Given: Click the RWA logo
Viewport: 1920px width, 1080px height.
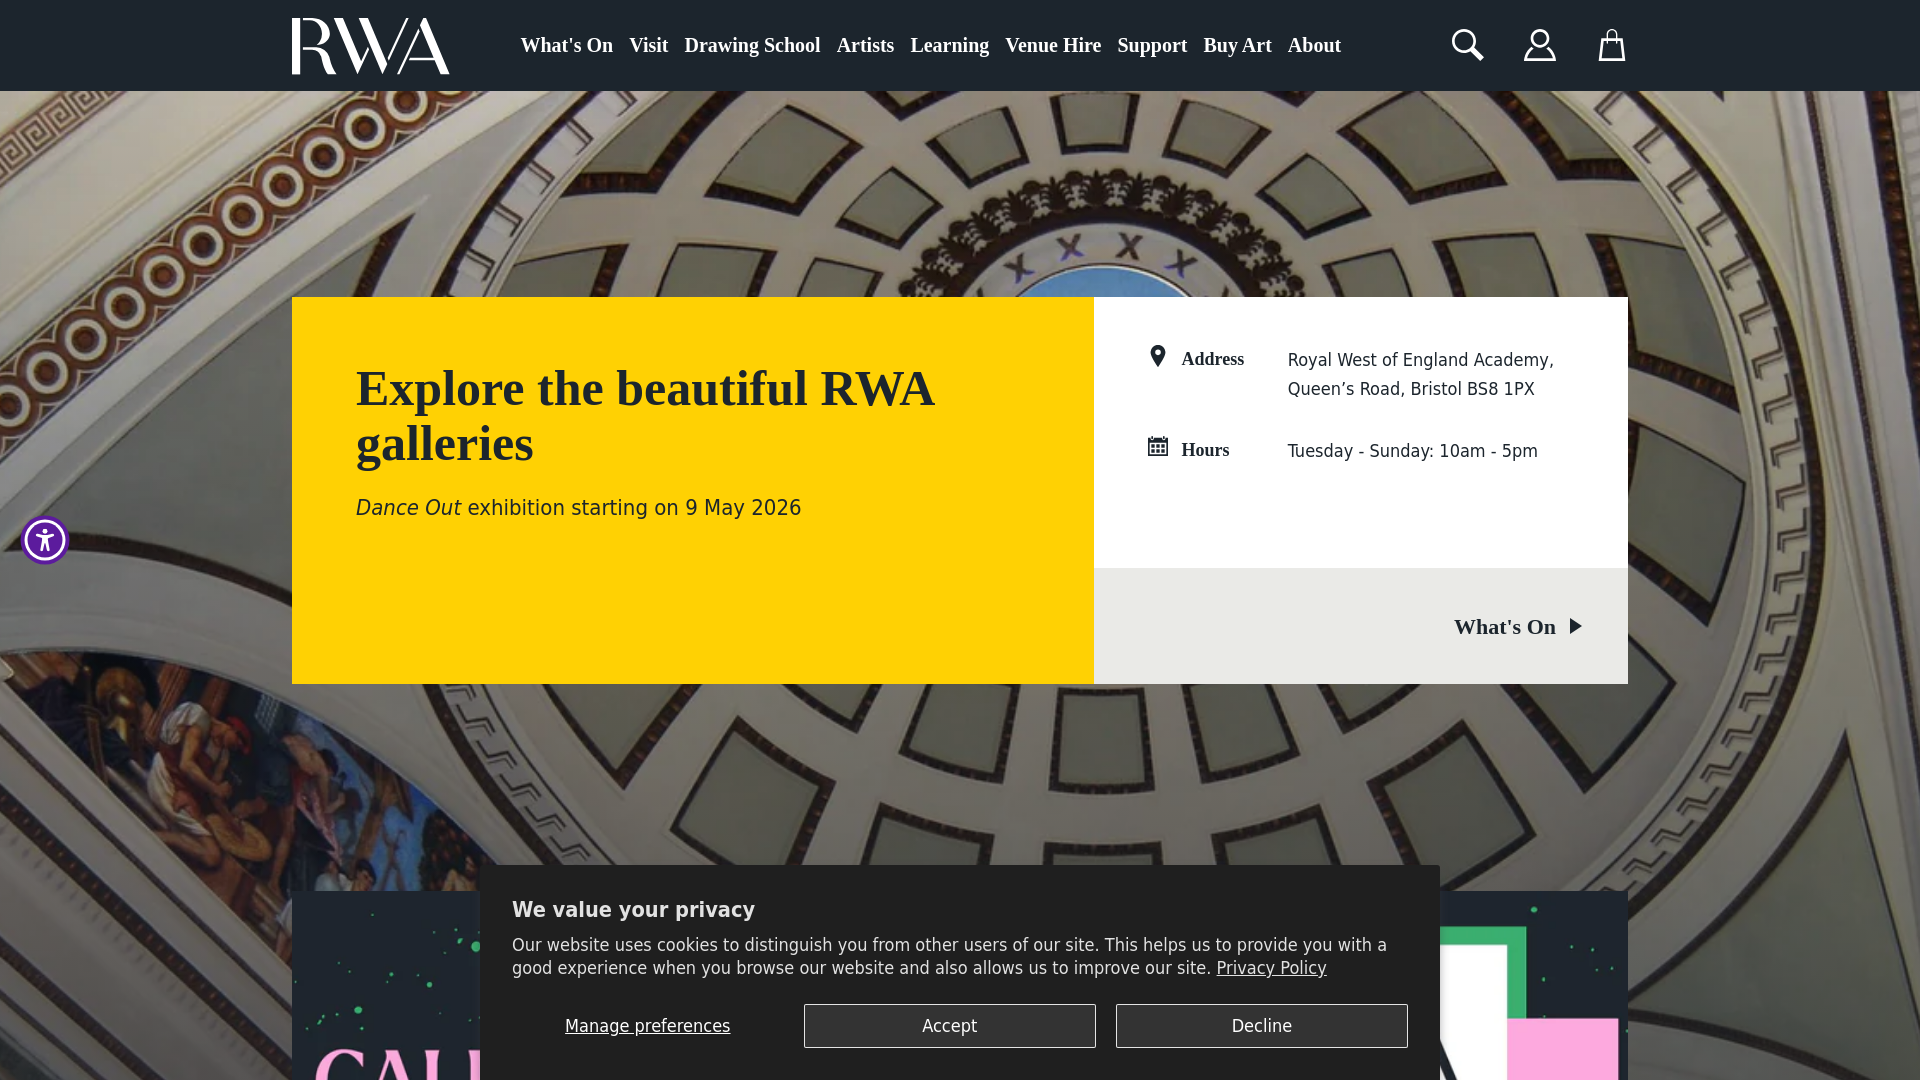Looking at the screenshot, I should 371,46.
